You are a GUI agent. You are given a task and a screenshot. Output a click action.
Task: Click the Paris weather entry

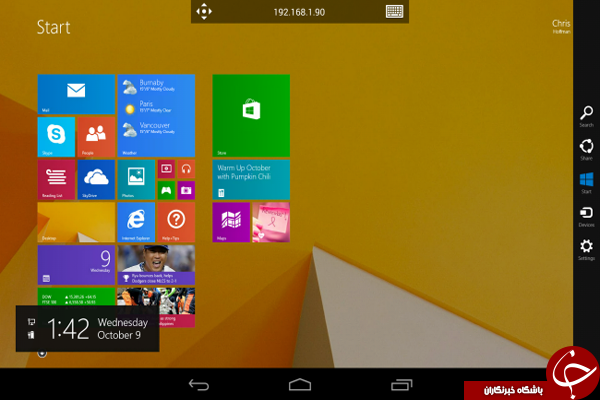coord(148,107)
